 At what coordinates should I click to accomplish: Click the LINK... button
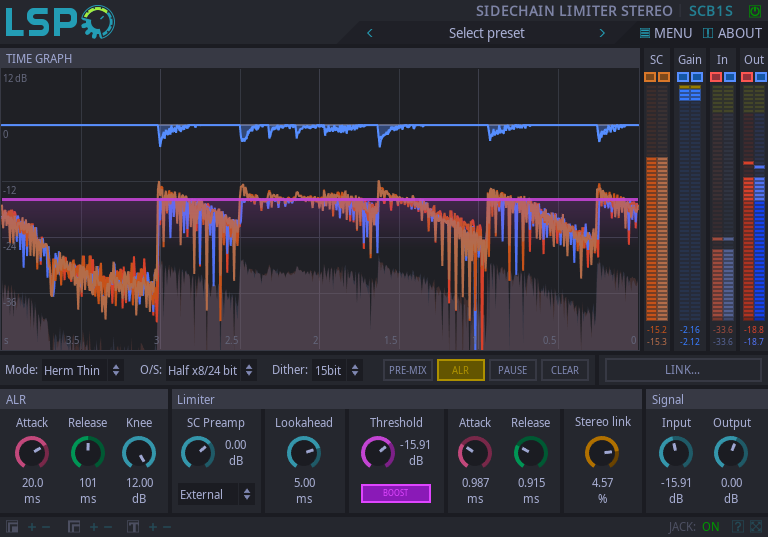coord(682,370)
